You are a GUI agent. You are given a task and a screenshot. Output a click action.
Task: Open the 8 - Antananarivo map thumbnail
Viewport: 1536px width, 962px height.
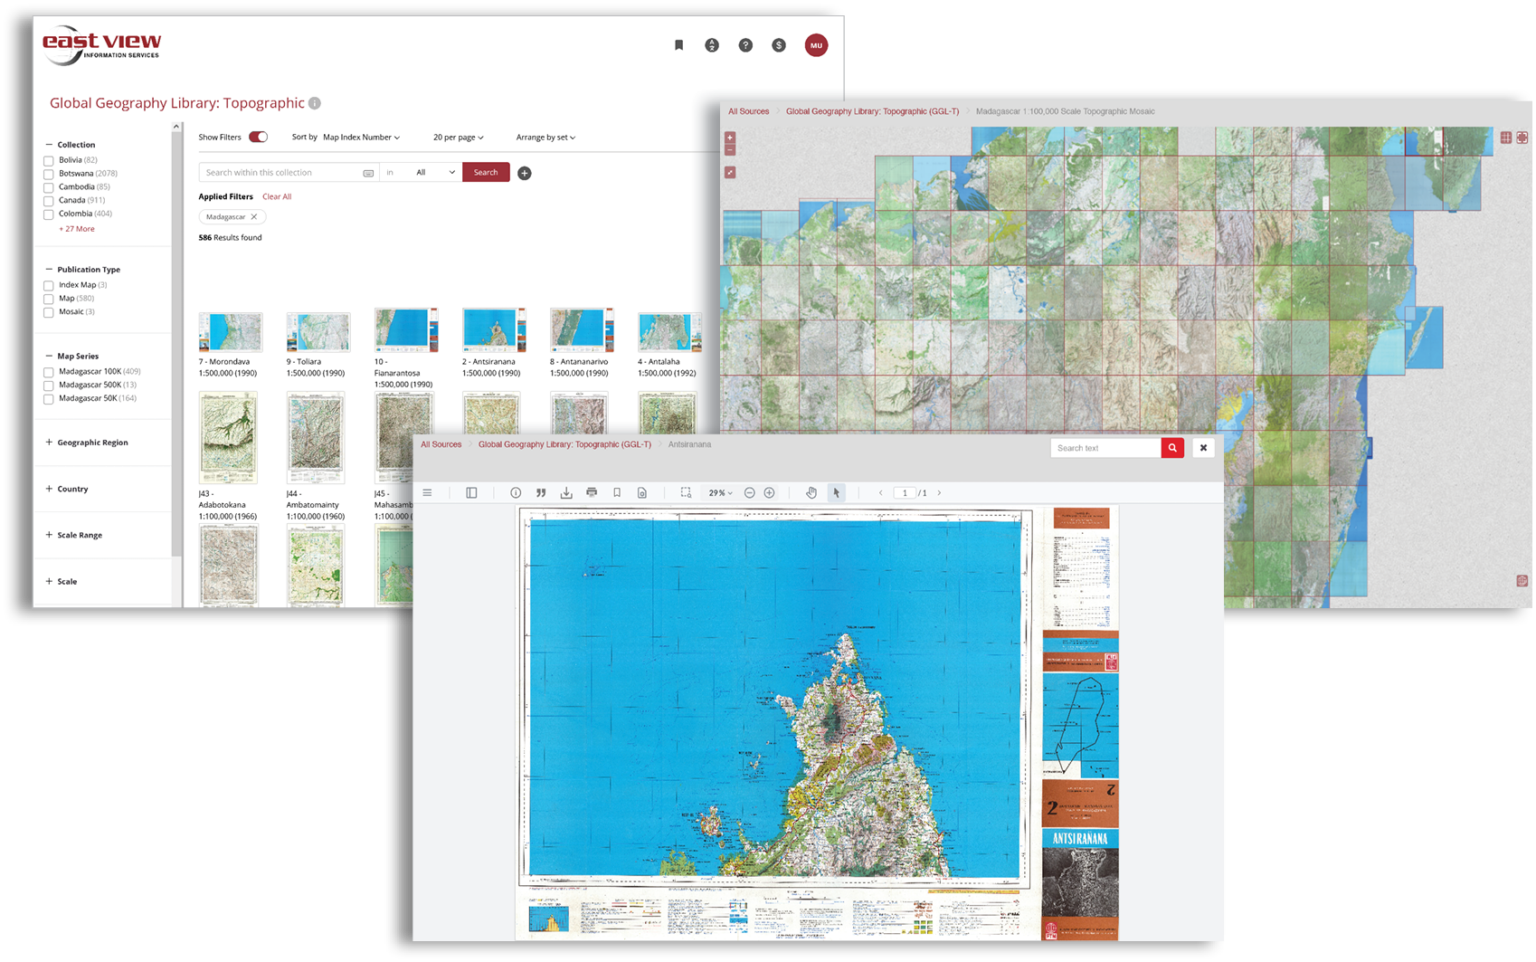point(581,330)
